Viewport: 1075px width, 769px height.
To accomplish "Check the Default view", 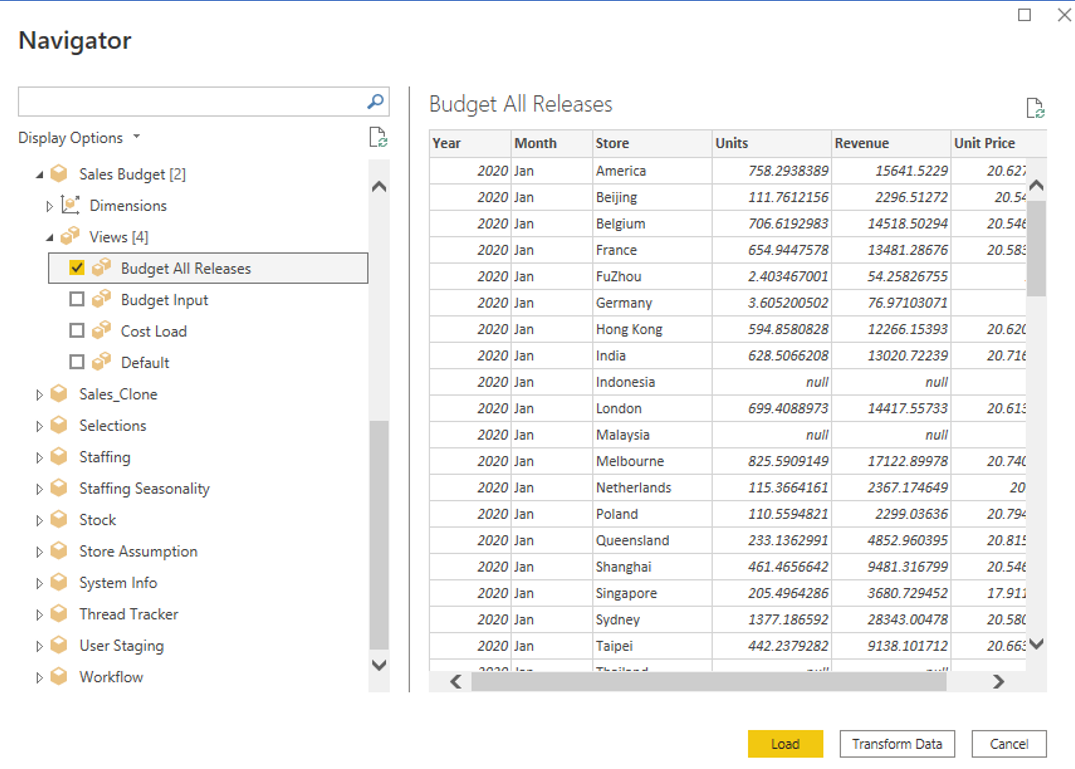I will tap(77, 362).
